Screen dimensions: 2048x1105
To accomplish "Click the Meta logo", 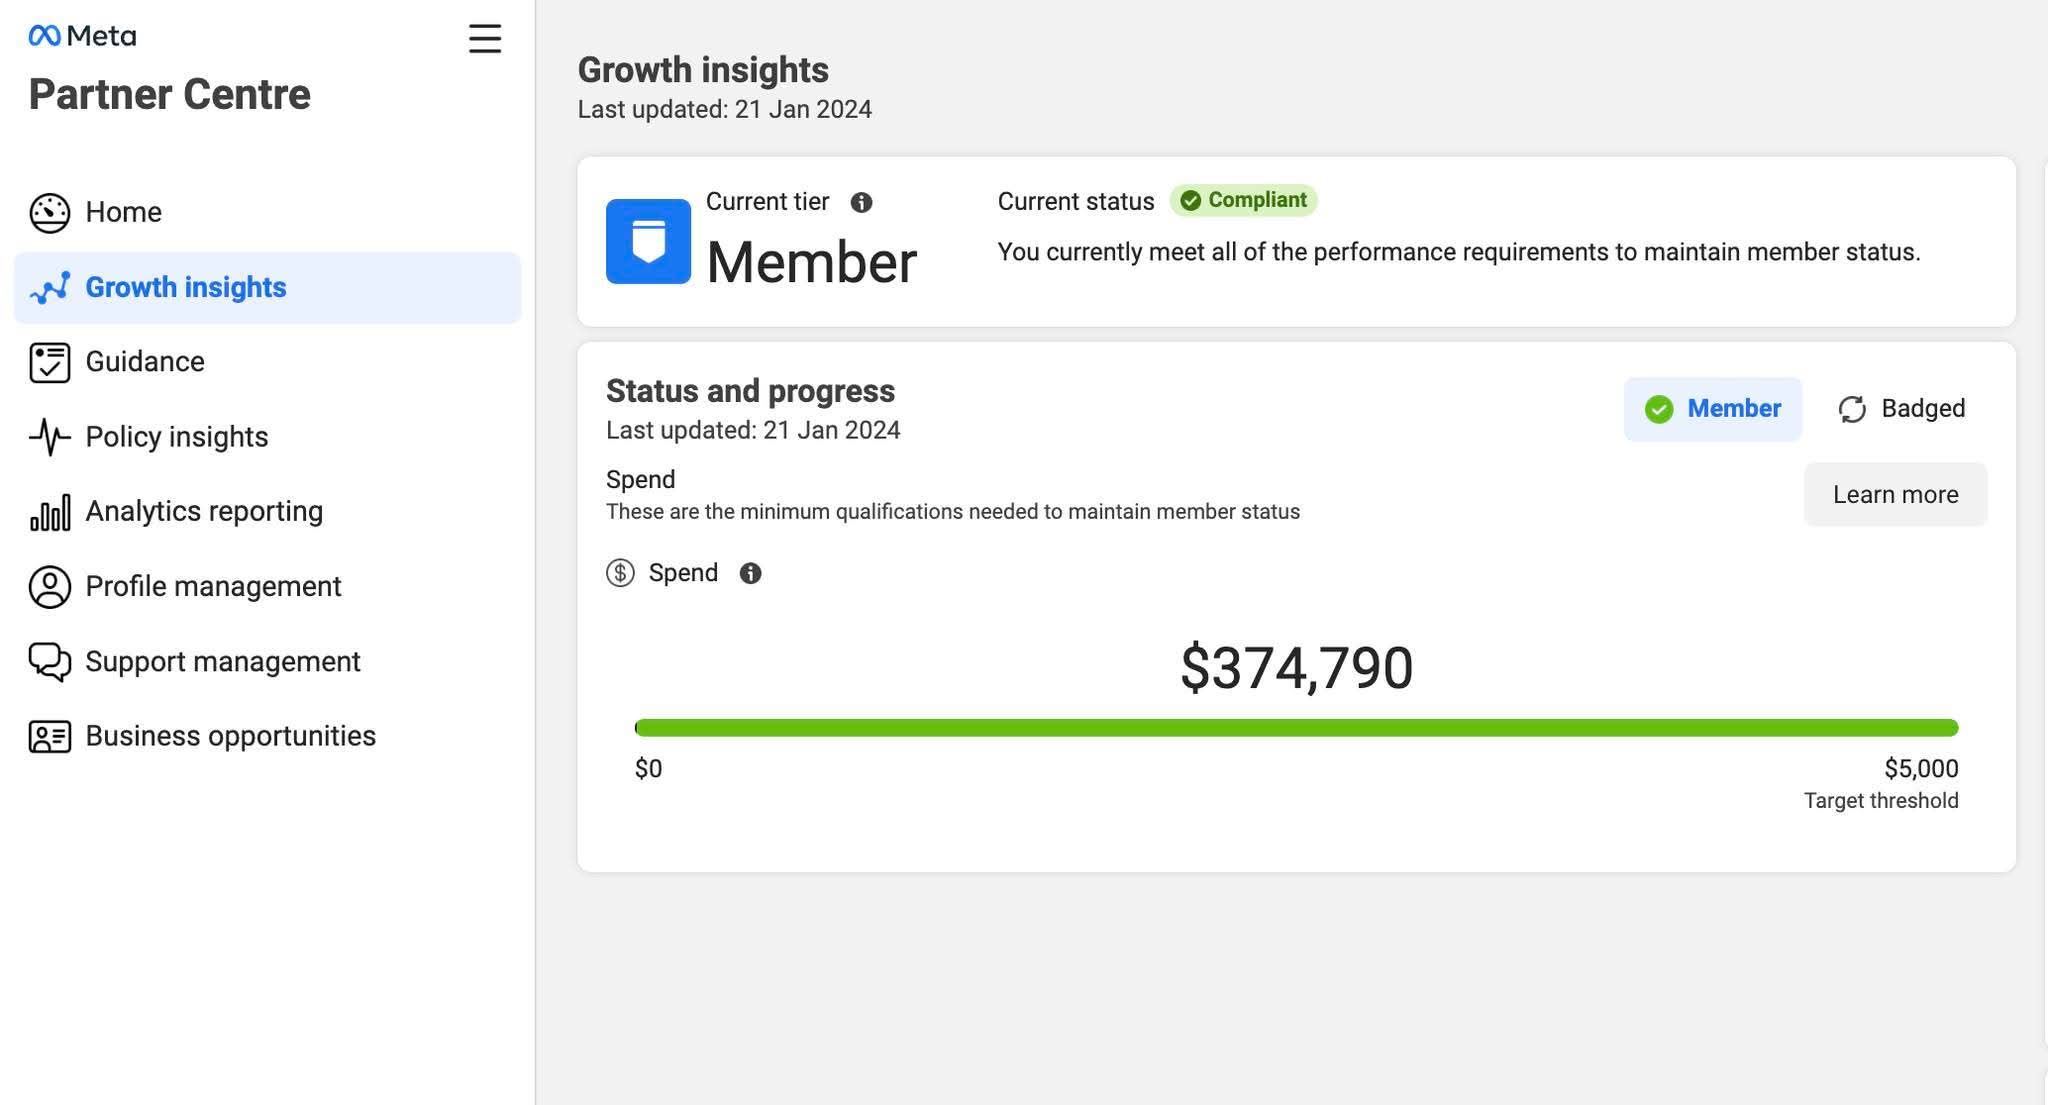I will (82, 36).
